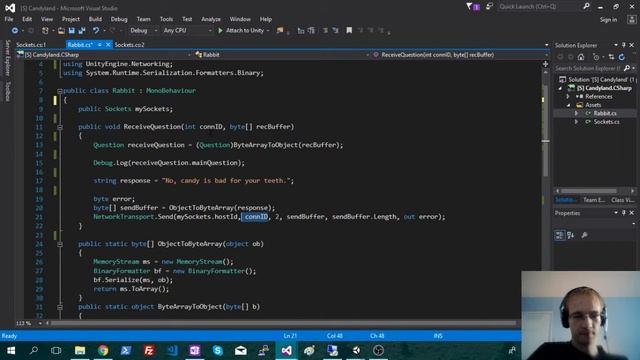Click the Pending Changes Filter clock icon
This screenshot has width=640, height=360.
point(596,57)
